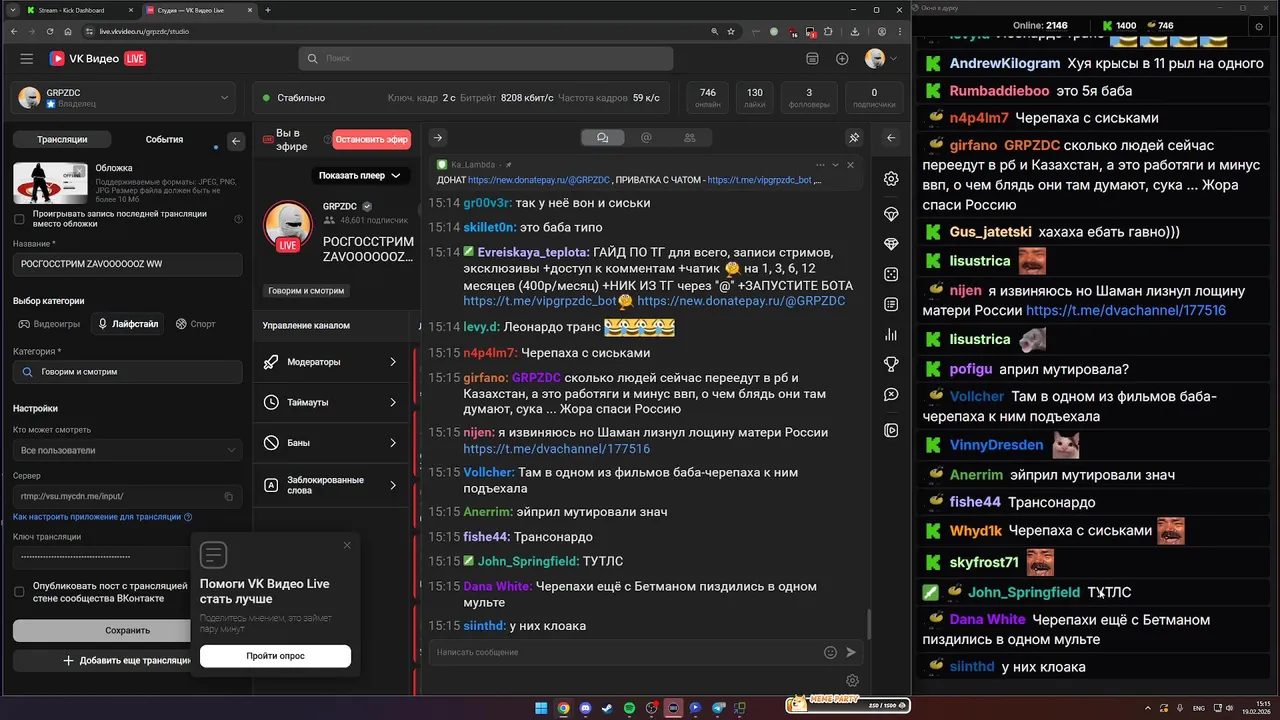Screen dimensions: 1280x720
Task: Select the Спорт category type
Action: coord(196,324)
